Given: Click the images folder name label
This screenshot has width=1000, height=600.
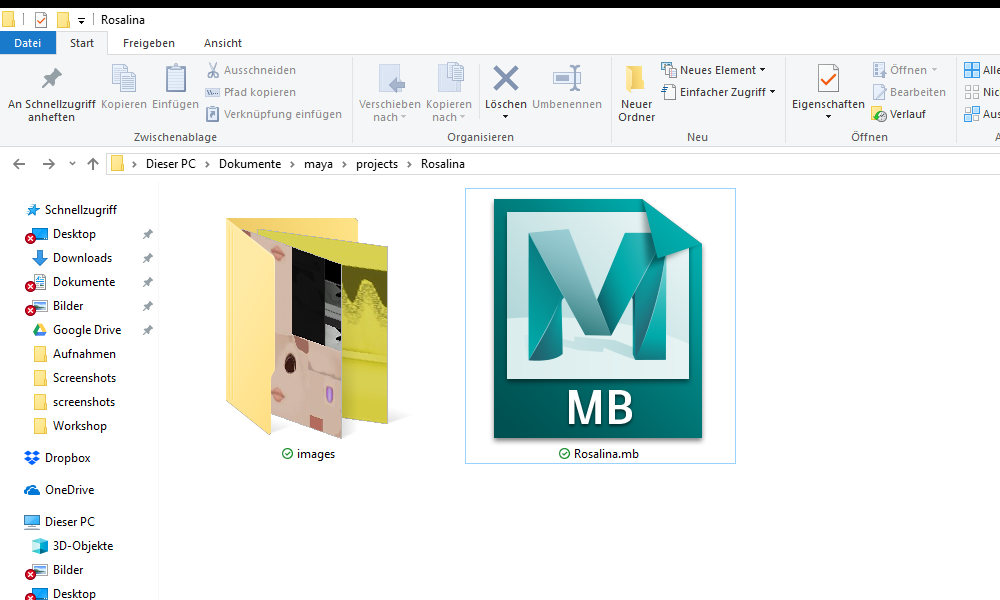Looking at the screenshot, I should pyautogui.click(x=316, y=453).
